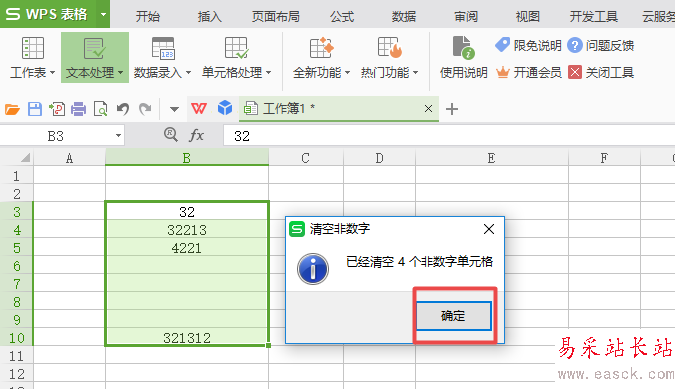
Task: Click the 工作表 worksheet icon
Action: [x=33, y=48]
